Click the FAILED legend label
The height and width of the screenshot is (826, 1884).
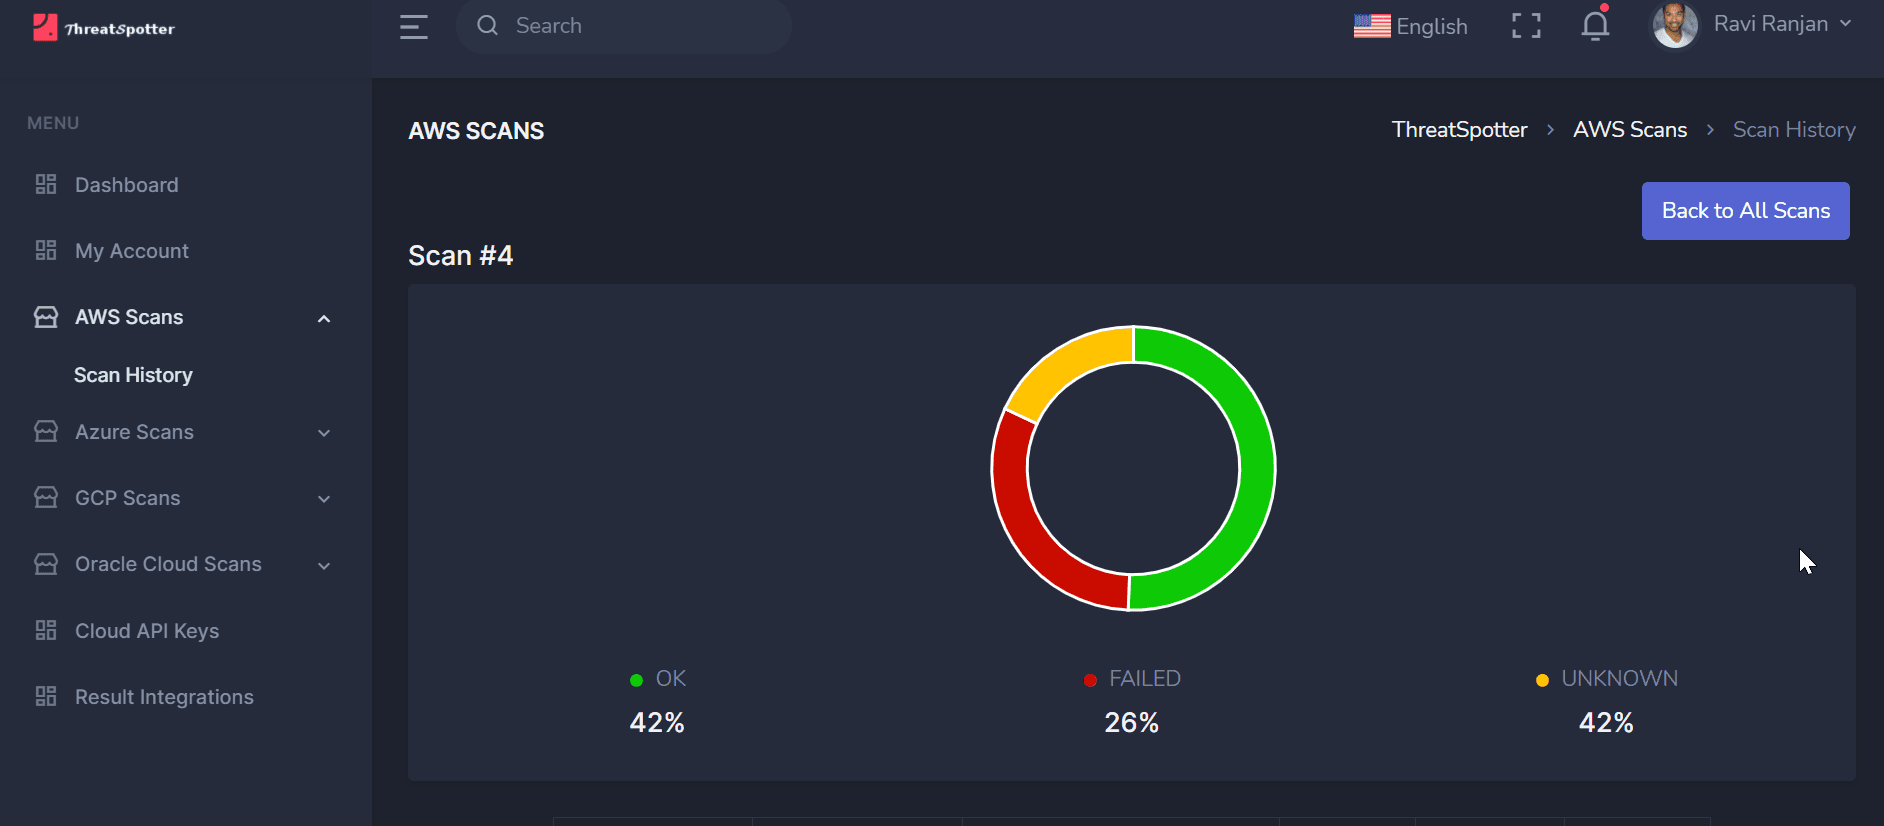pos(1145,679)
